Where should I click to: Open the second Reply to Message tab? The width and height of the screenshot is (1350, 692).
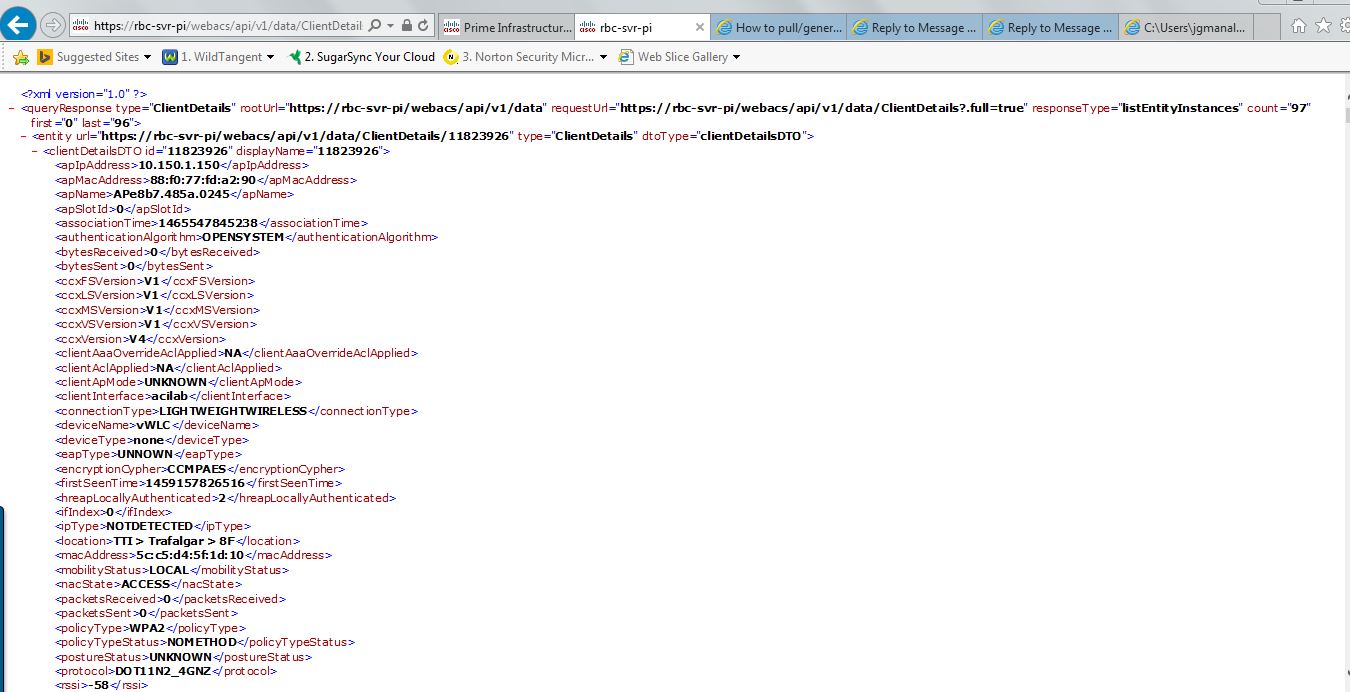pos(1051,27)
